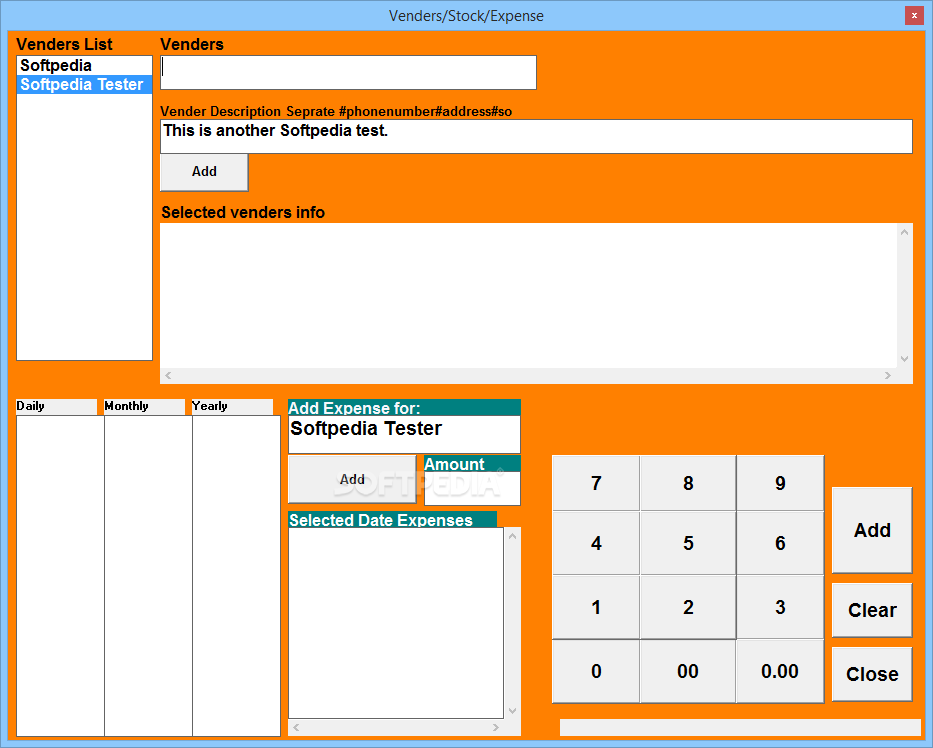This screenshot has height=748, width=933.
Task: Click keypad number 4 button
Action: tap(596, 543)
